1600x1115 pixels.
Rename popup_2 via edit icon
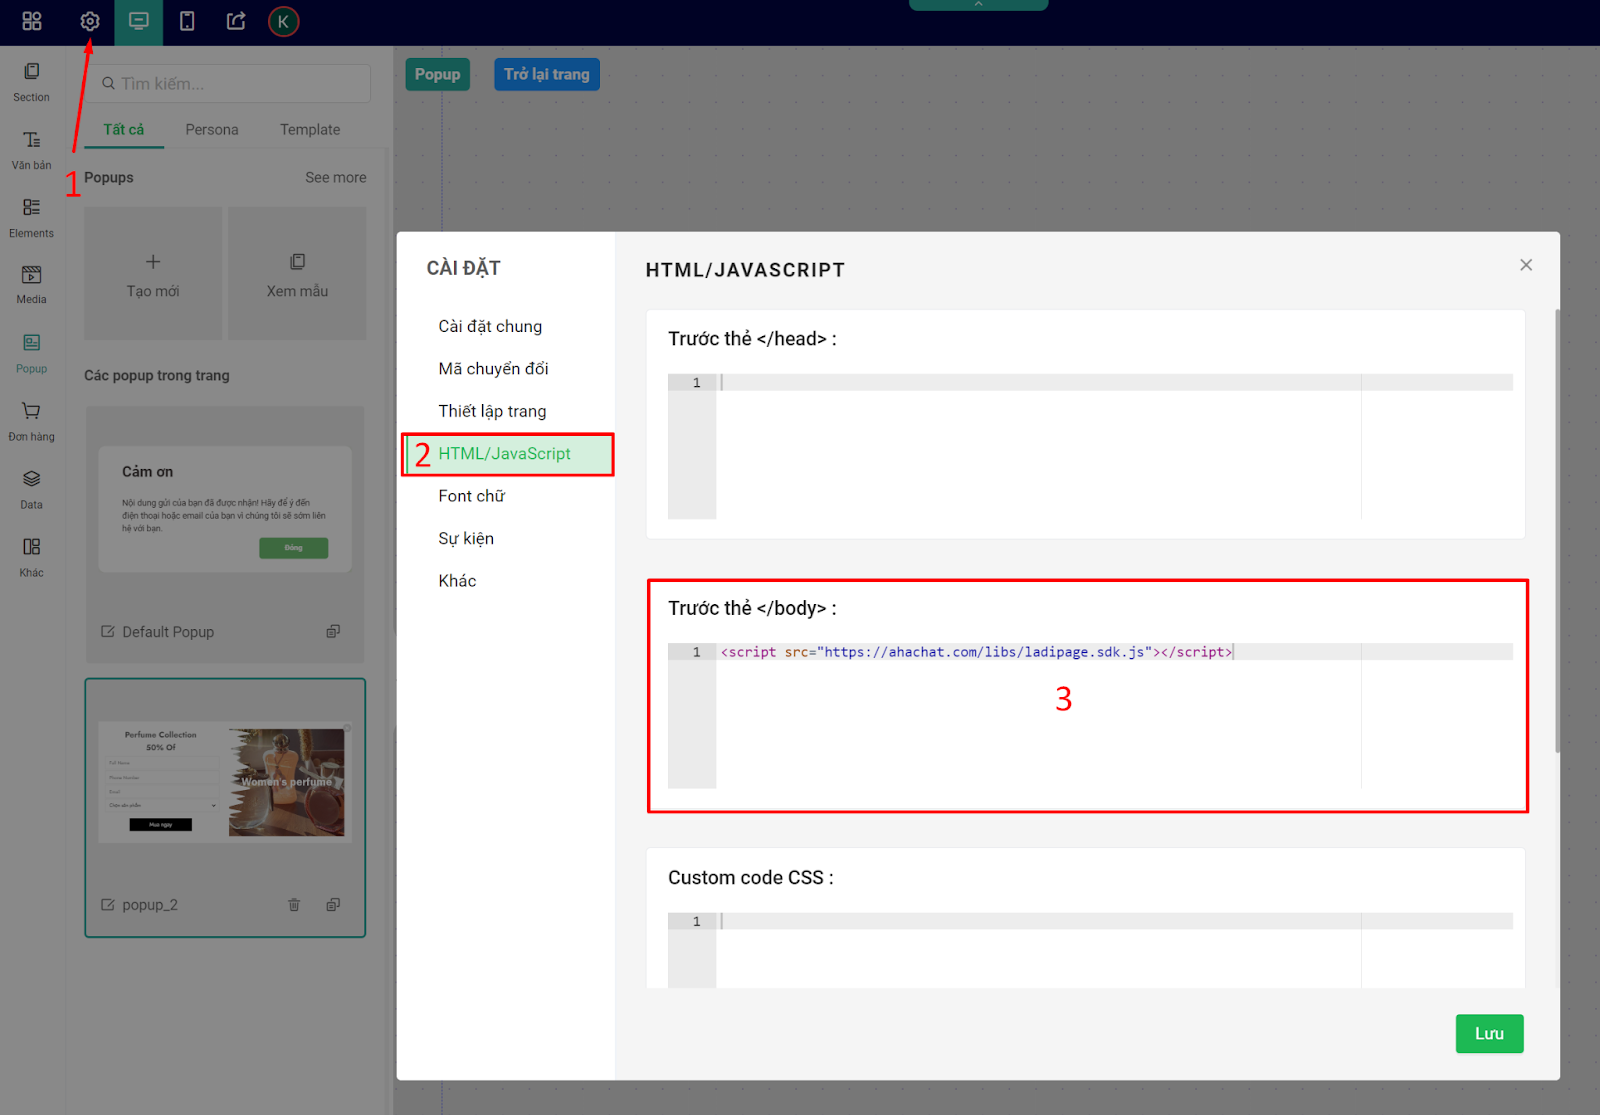pos(108,904)
